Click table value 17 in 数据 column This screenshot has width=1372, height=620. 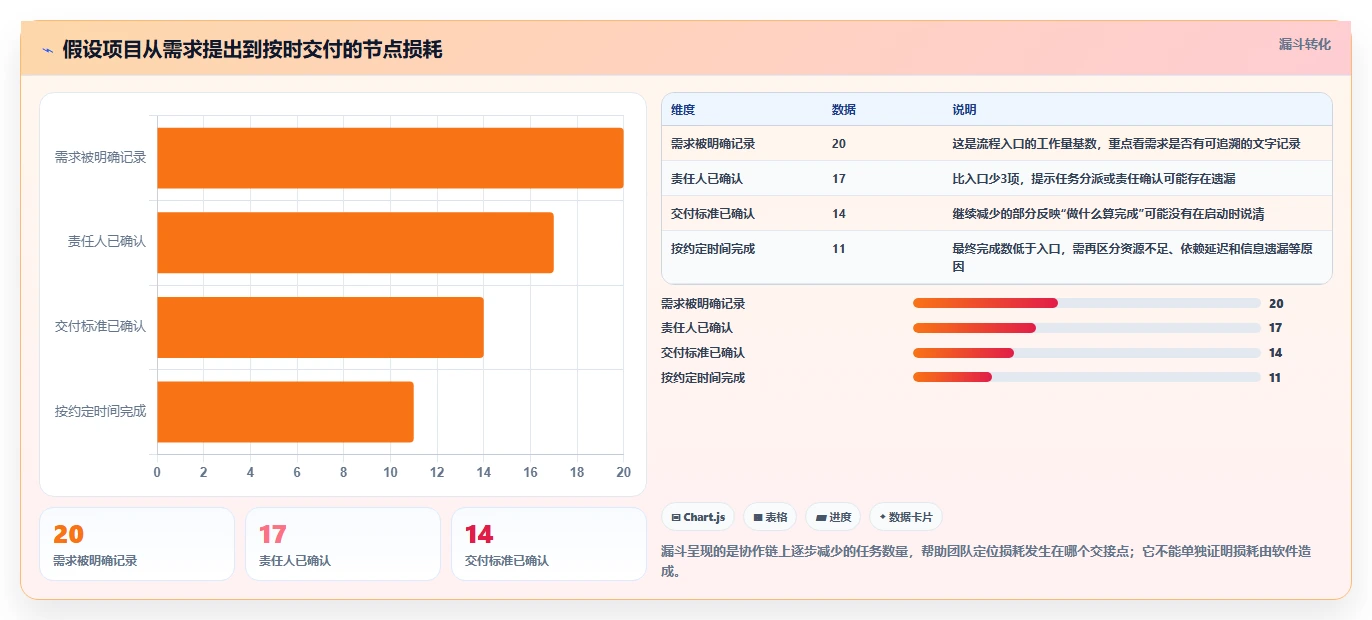(838, 179)
